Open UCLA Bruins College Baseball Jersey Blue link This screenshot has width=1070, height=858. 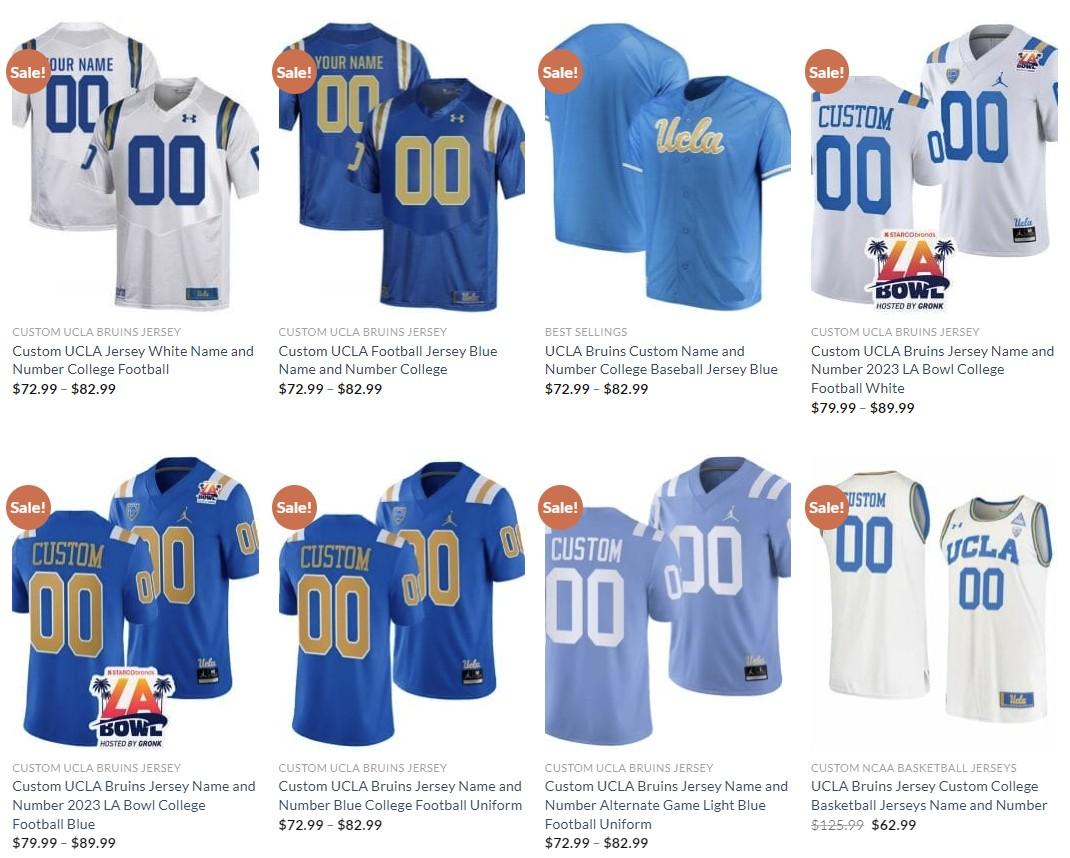(661, 360)
